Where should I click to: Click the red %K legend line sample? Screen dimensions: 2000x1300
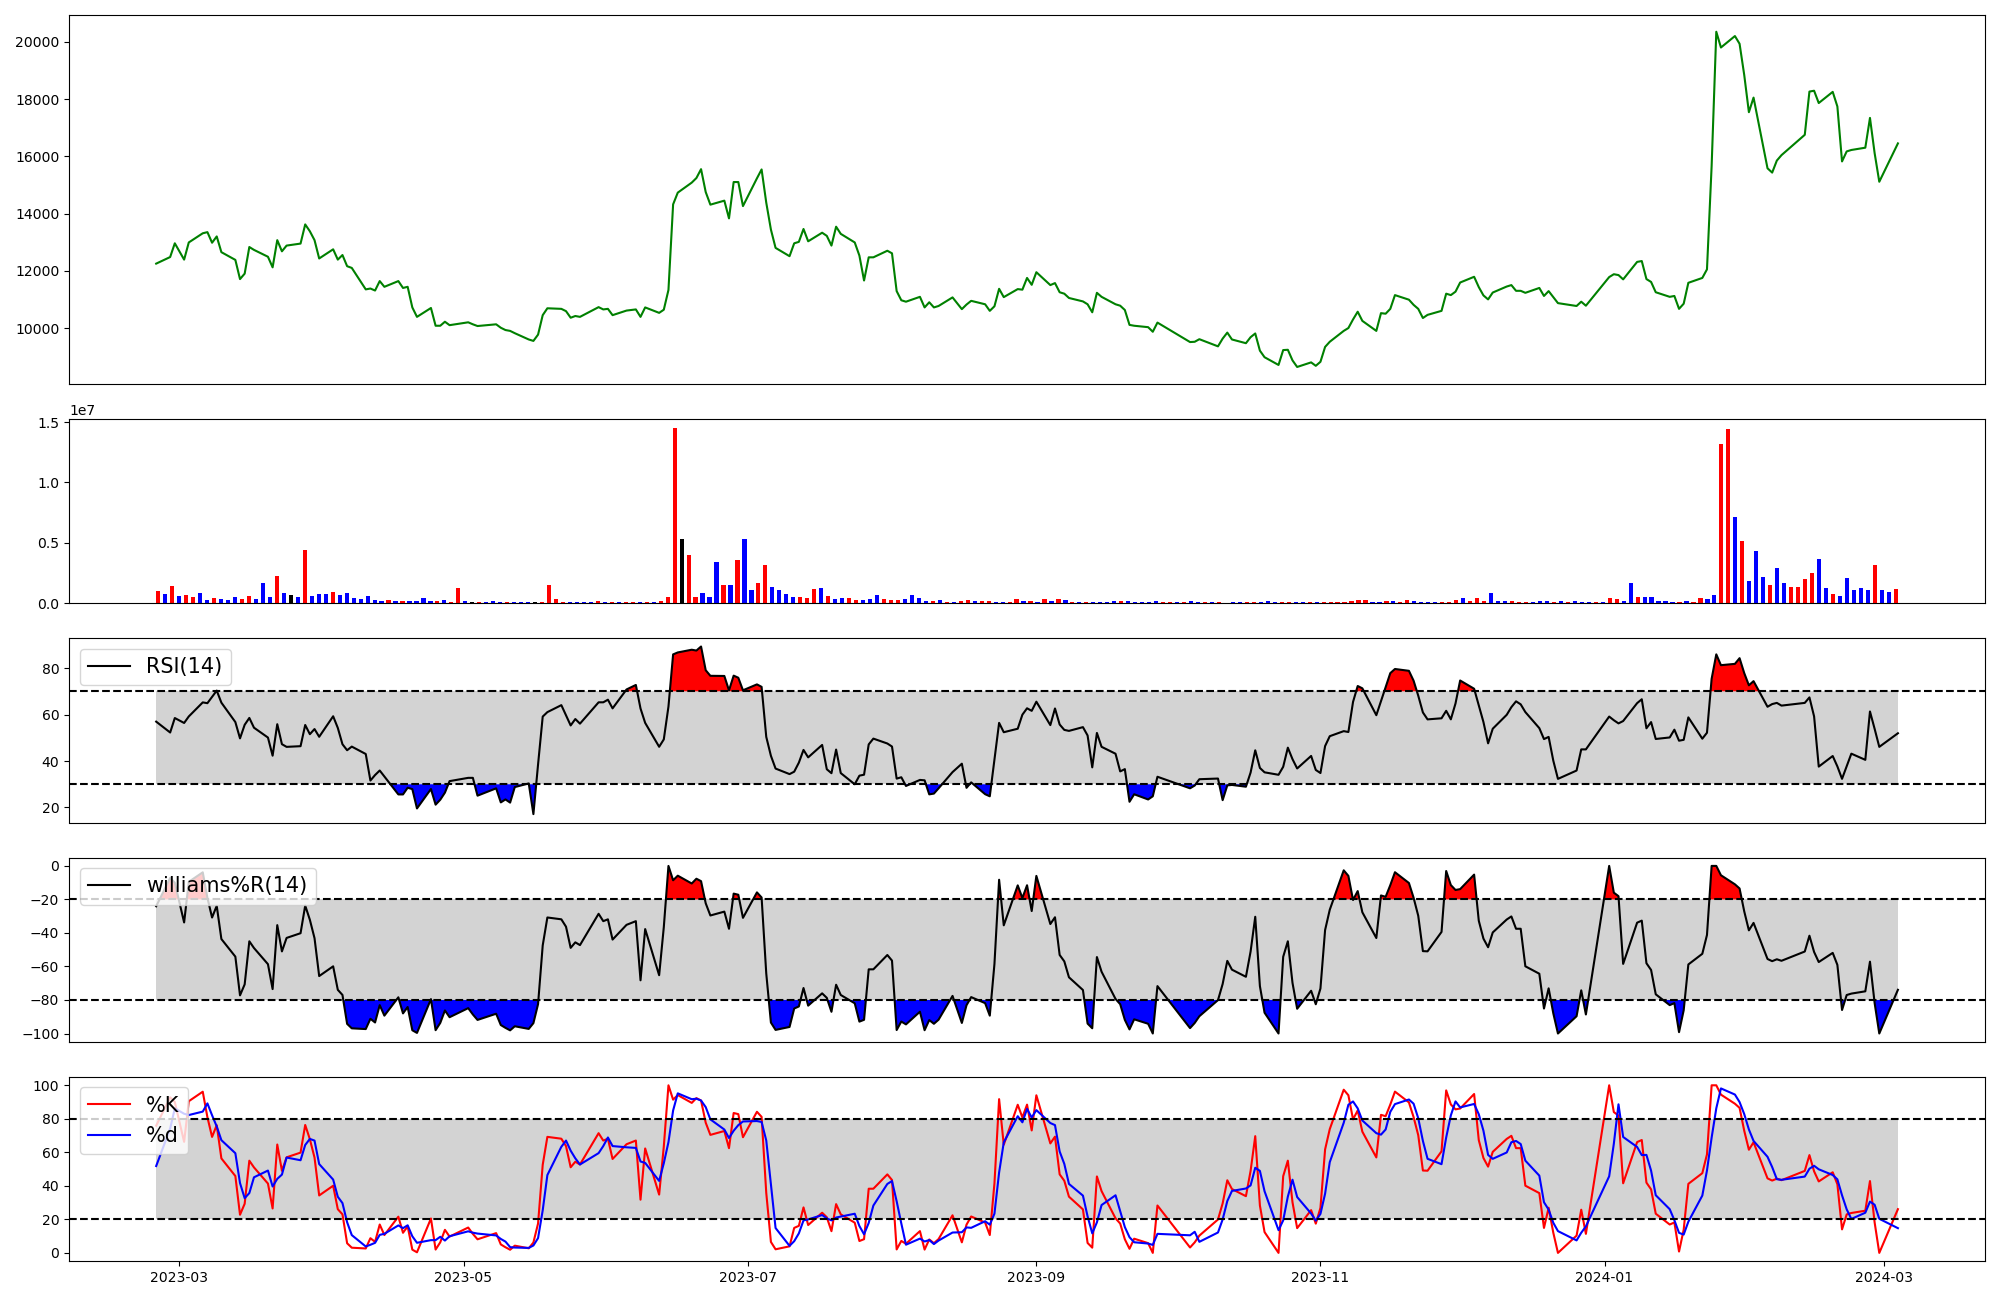(109, 1105)
